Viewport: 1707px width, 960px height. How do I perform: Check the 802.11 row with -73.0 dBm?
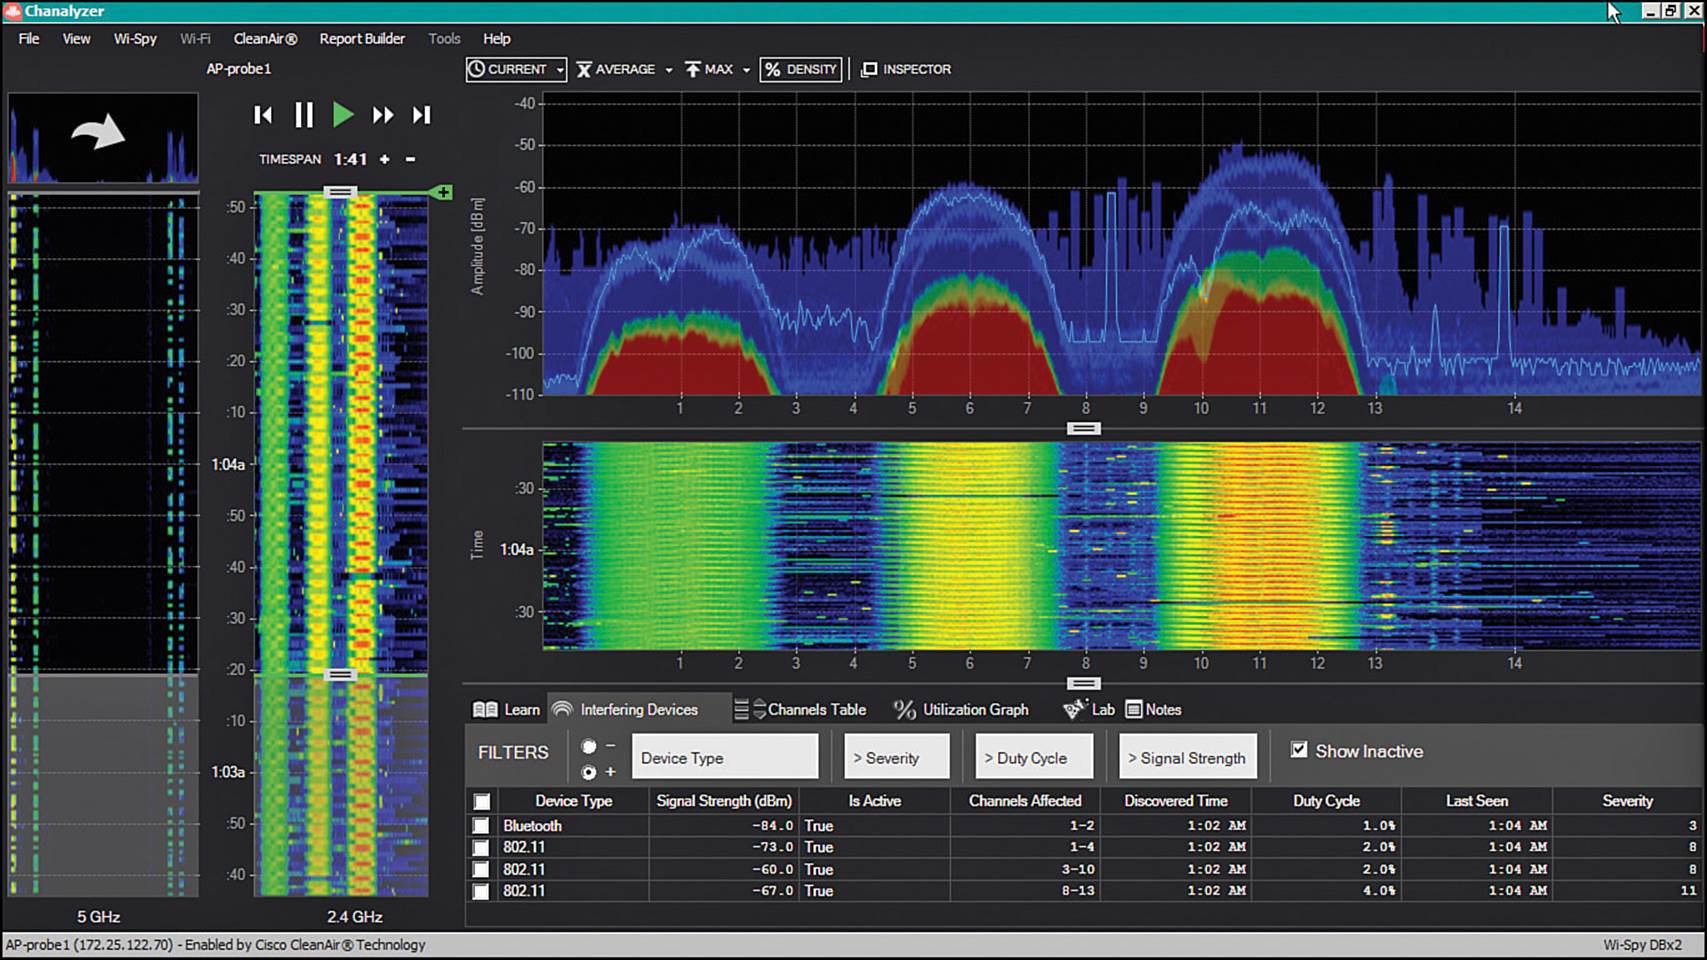pos(481,847)
